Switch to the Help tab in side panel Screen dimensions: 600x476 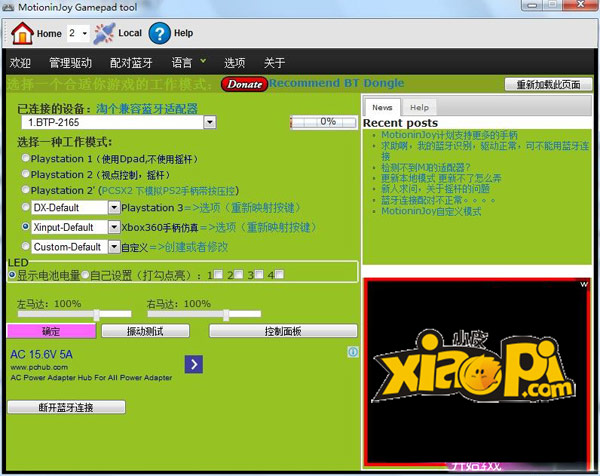click(x=419, y=108)
